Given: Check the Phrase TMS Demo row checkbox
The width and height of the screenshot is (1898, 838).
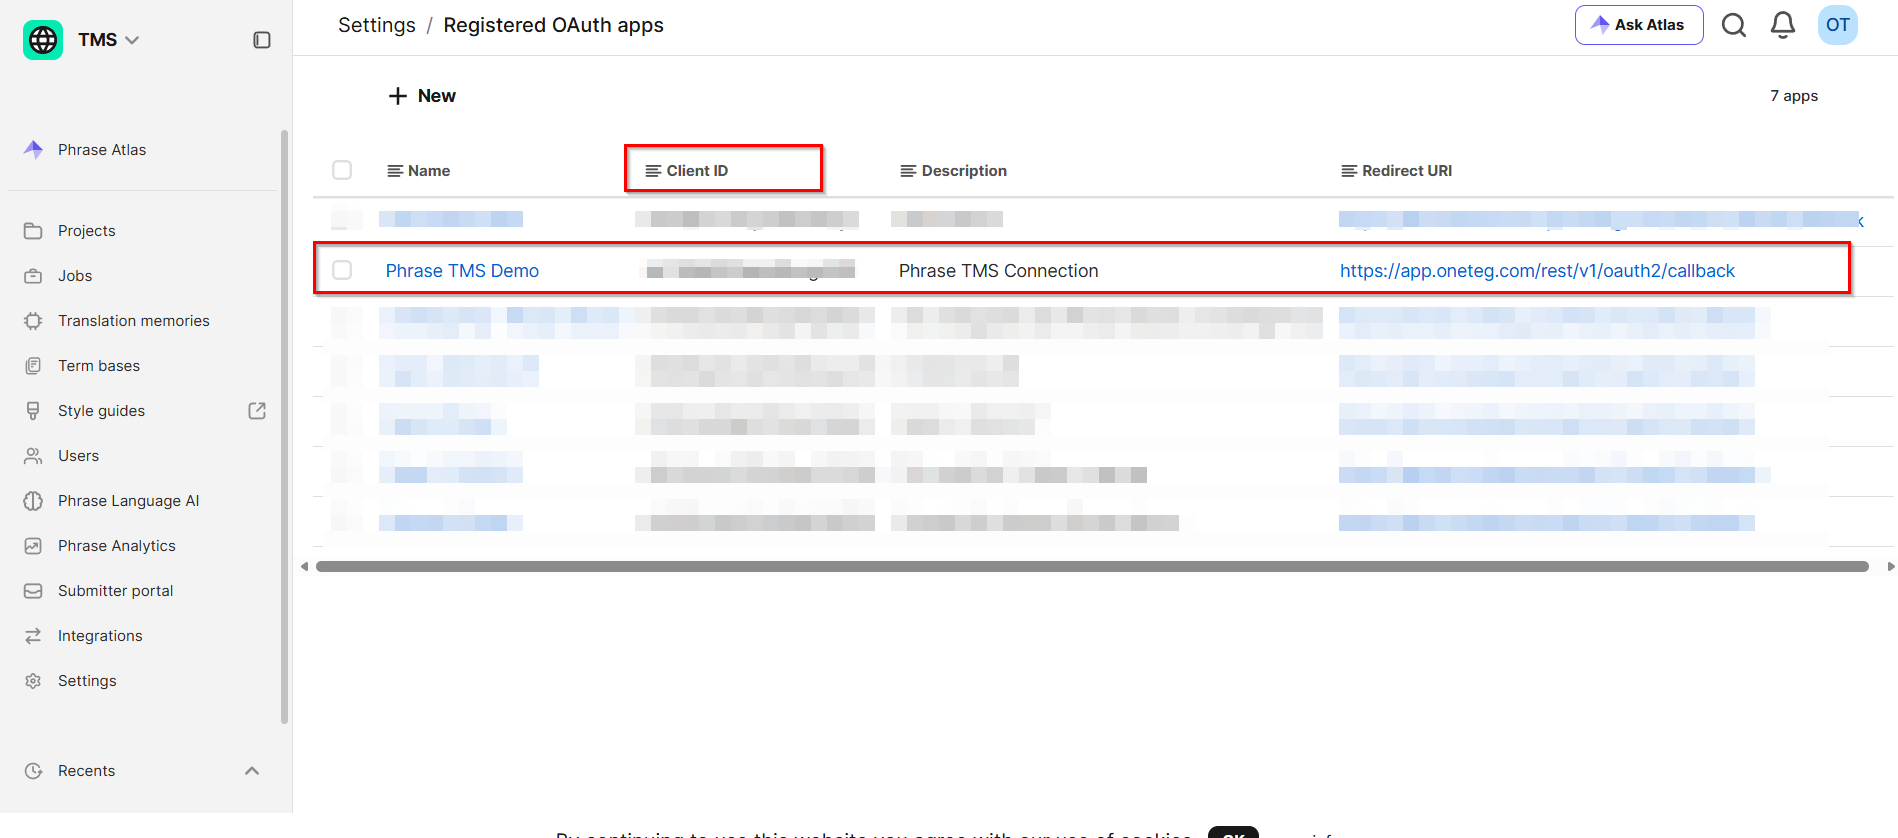Looking at the screenshot, I should coord(342,270).
